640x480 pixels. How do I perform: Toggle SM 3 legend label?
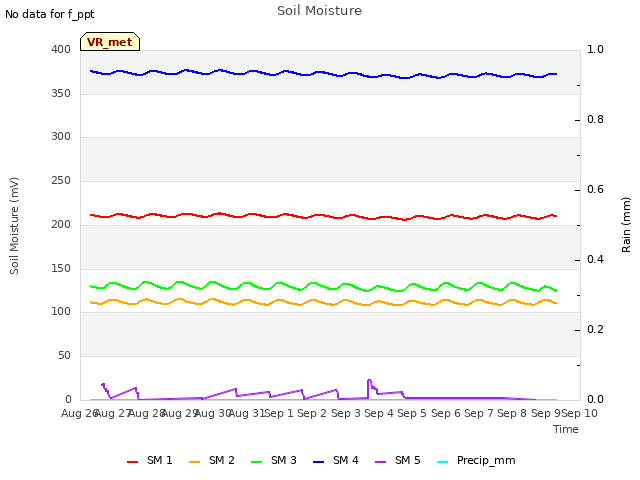click(284, 460)
